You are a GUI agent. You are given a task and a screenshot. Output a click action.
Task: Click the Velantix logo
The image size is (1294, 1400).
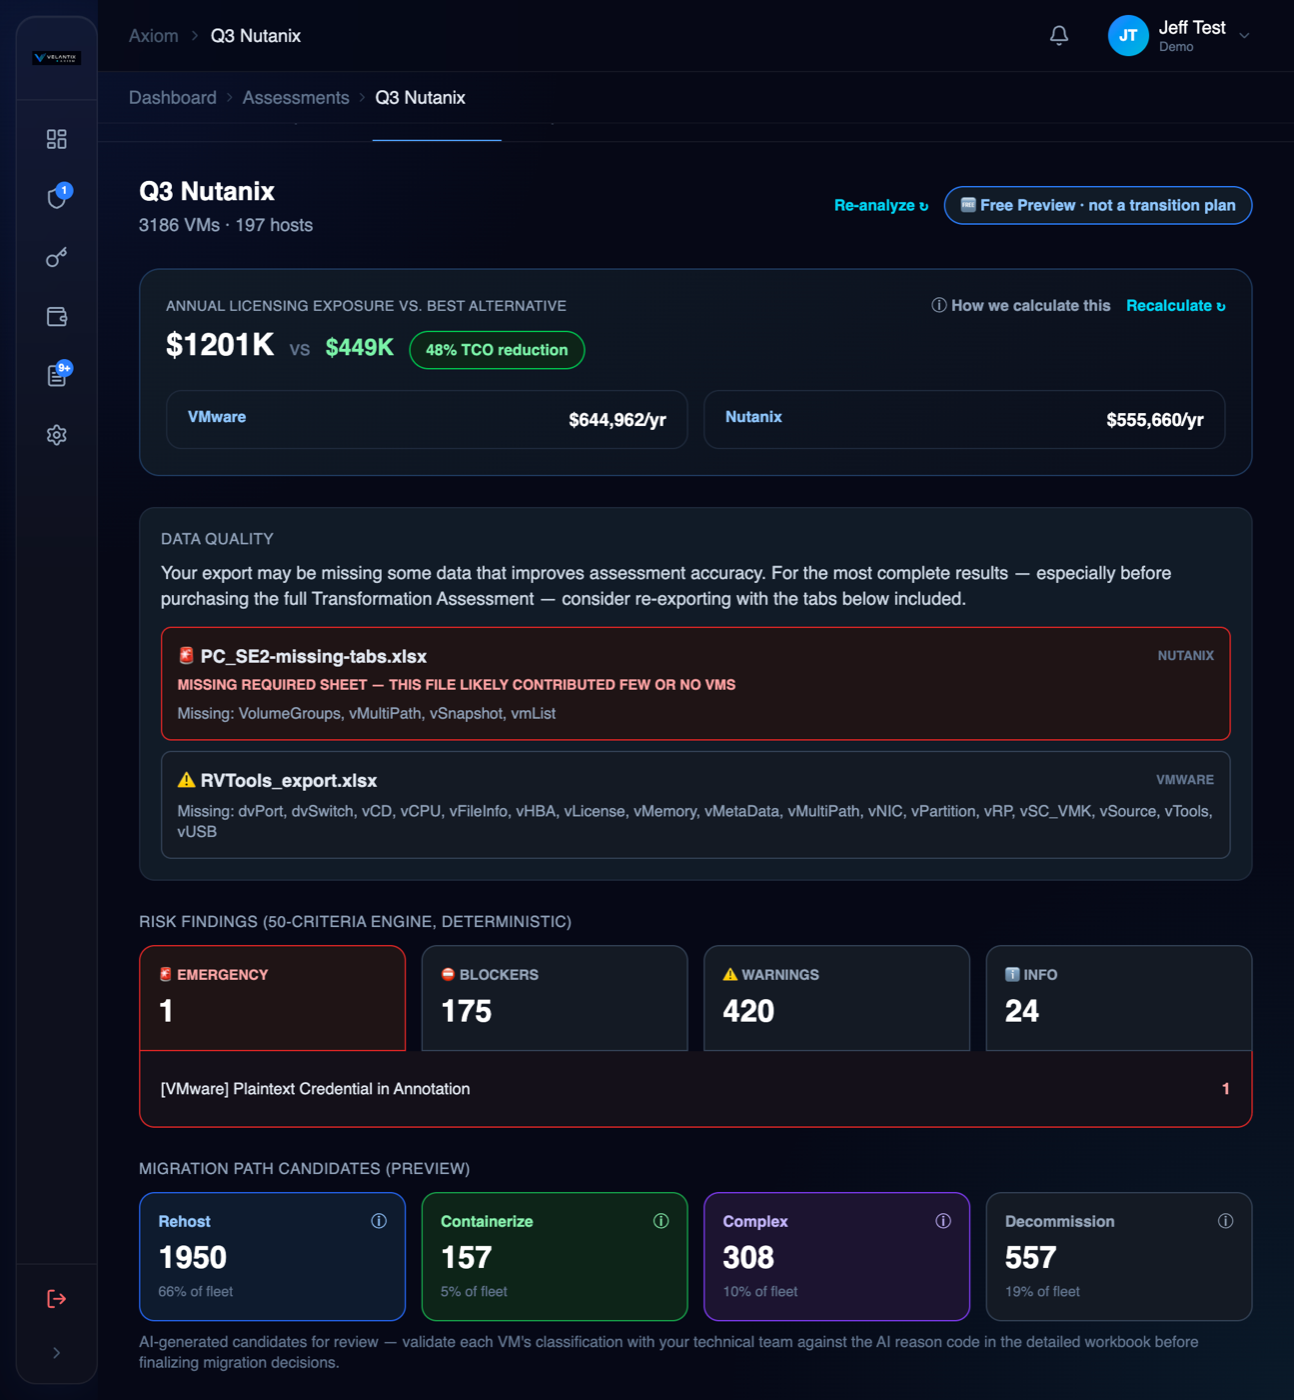57,57
